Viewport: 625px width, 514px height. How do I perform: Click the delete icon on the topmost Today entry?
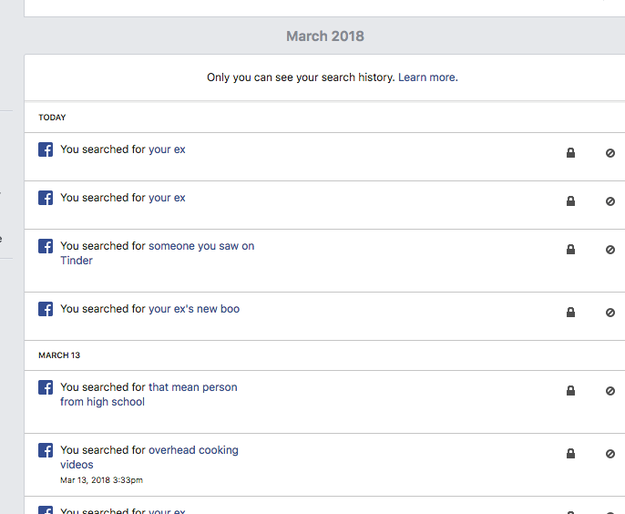point(610,153)
